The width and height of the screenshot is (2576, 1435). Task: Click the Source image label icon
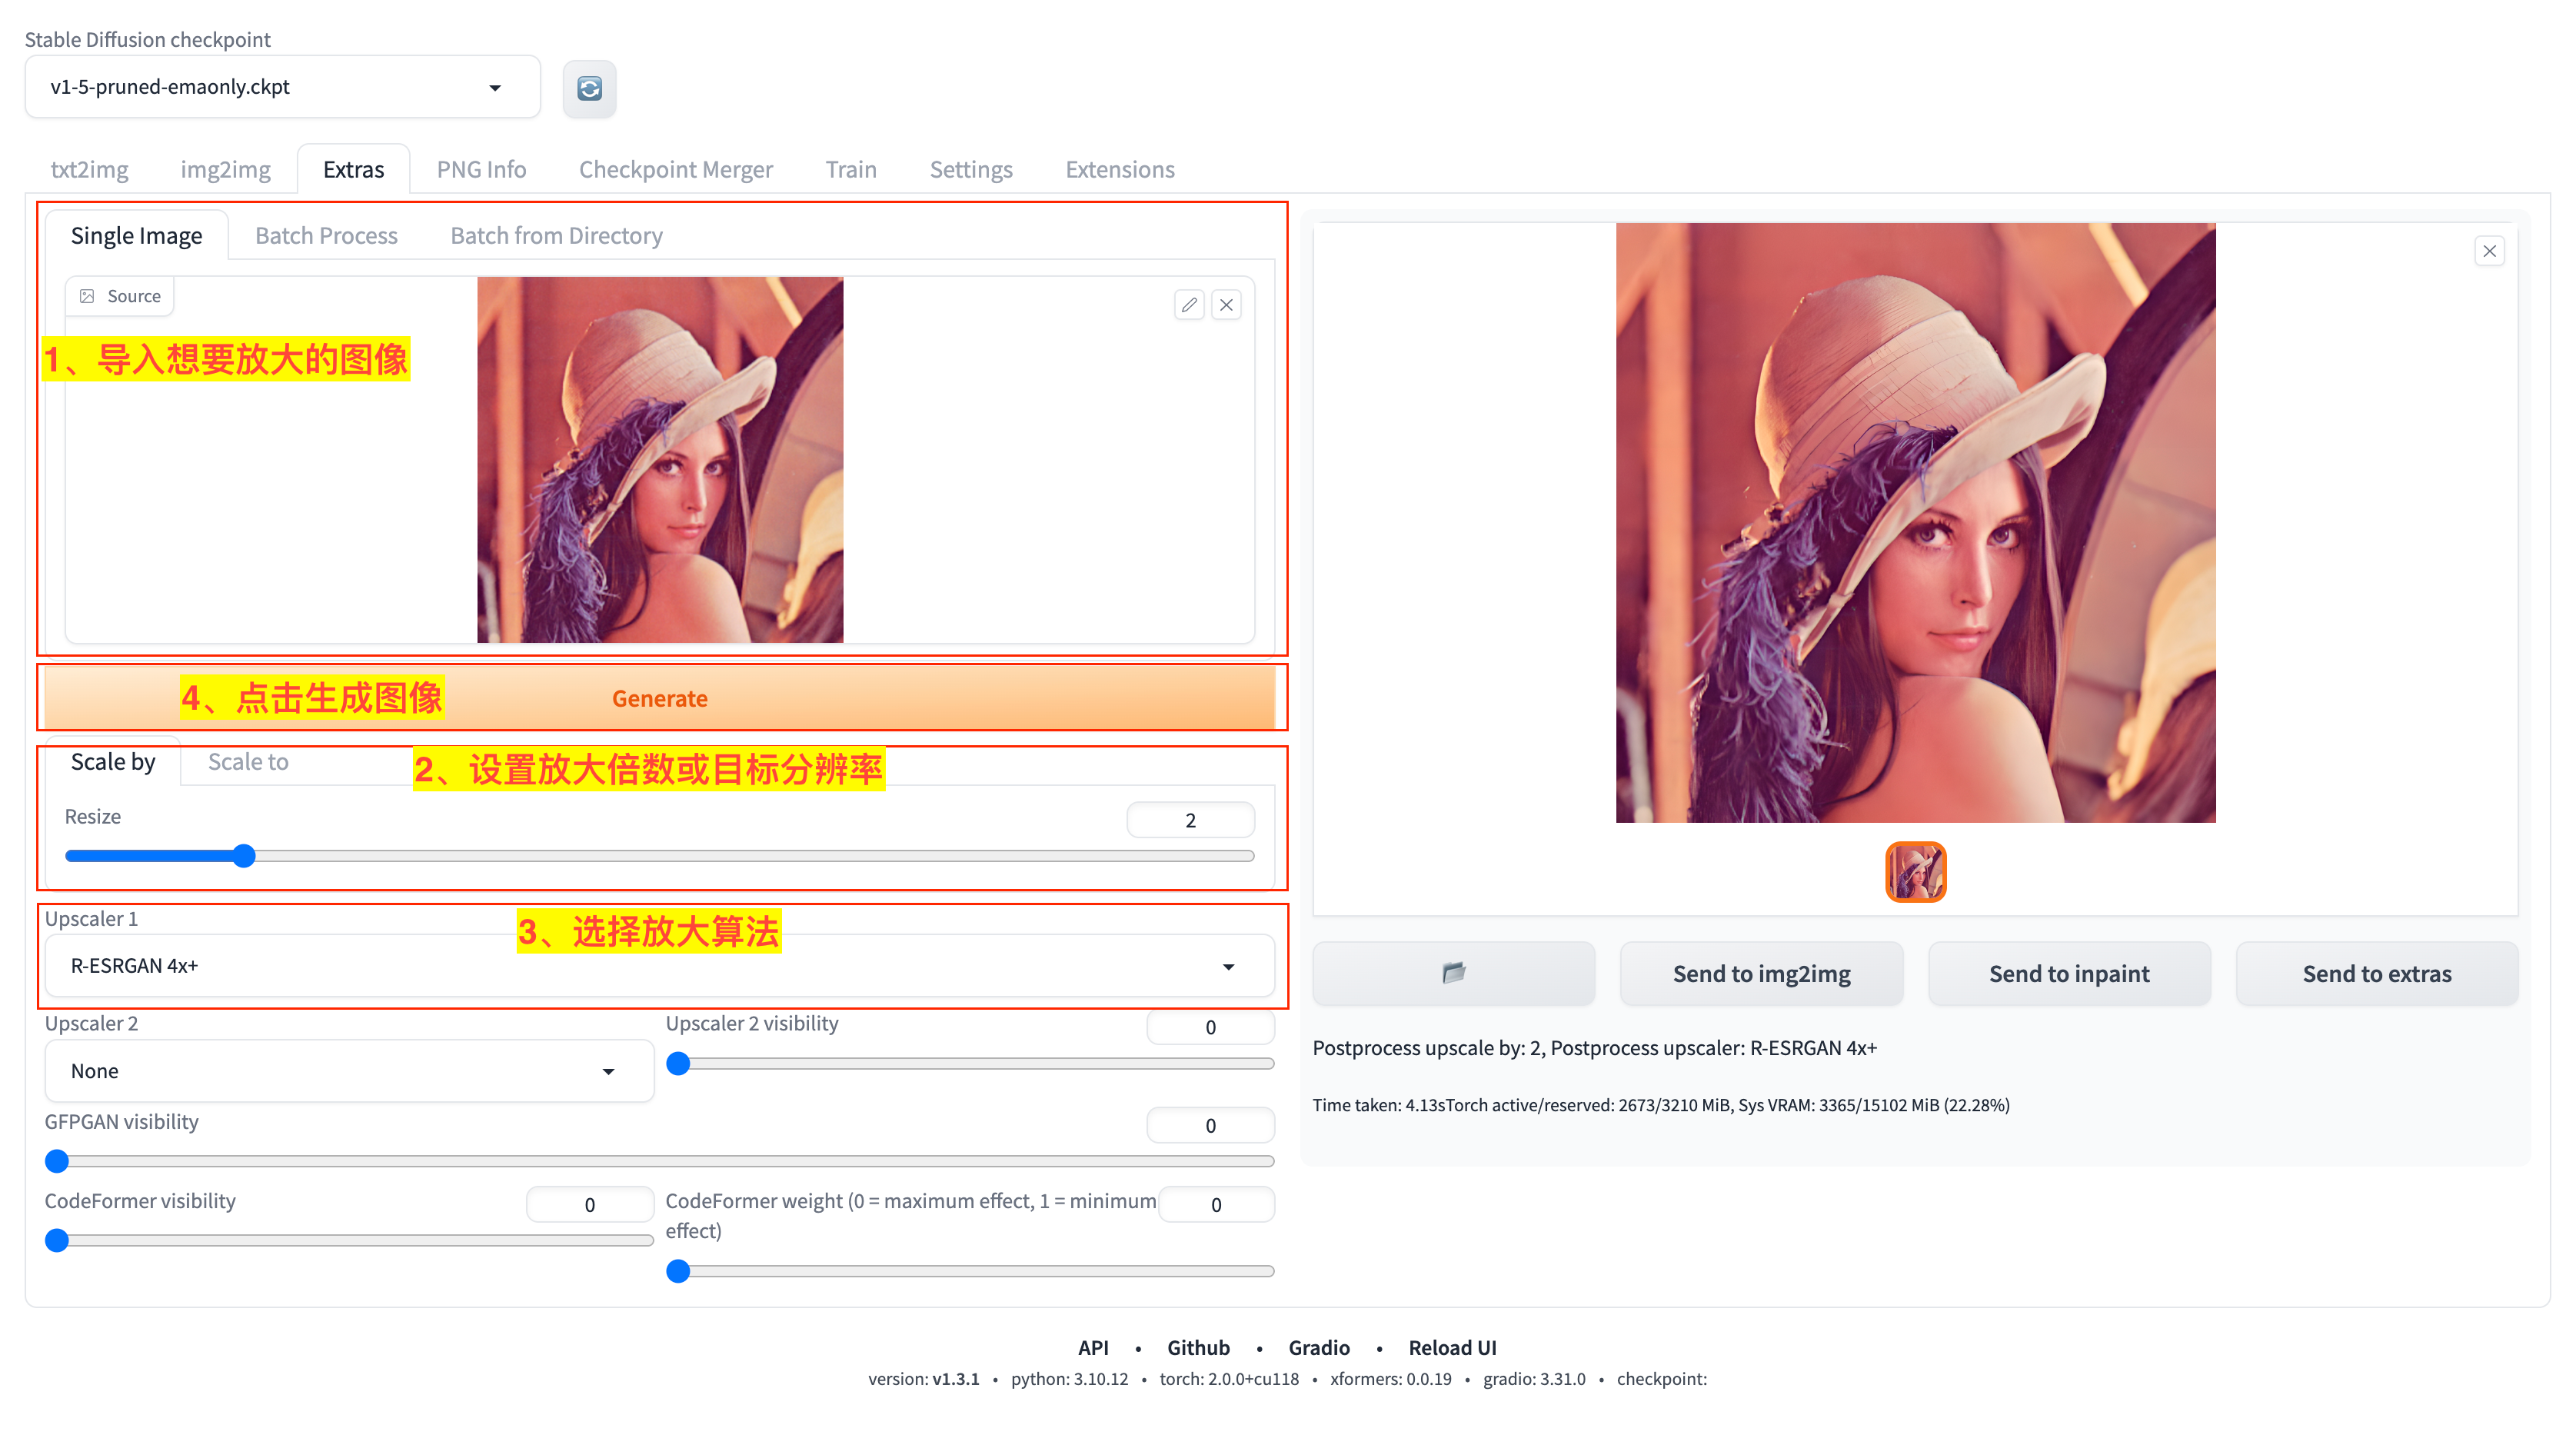click(88, 296)
